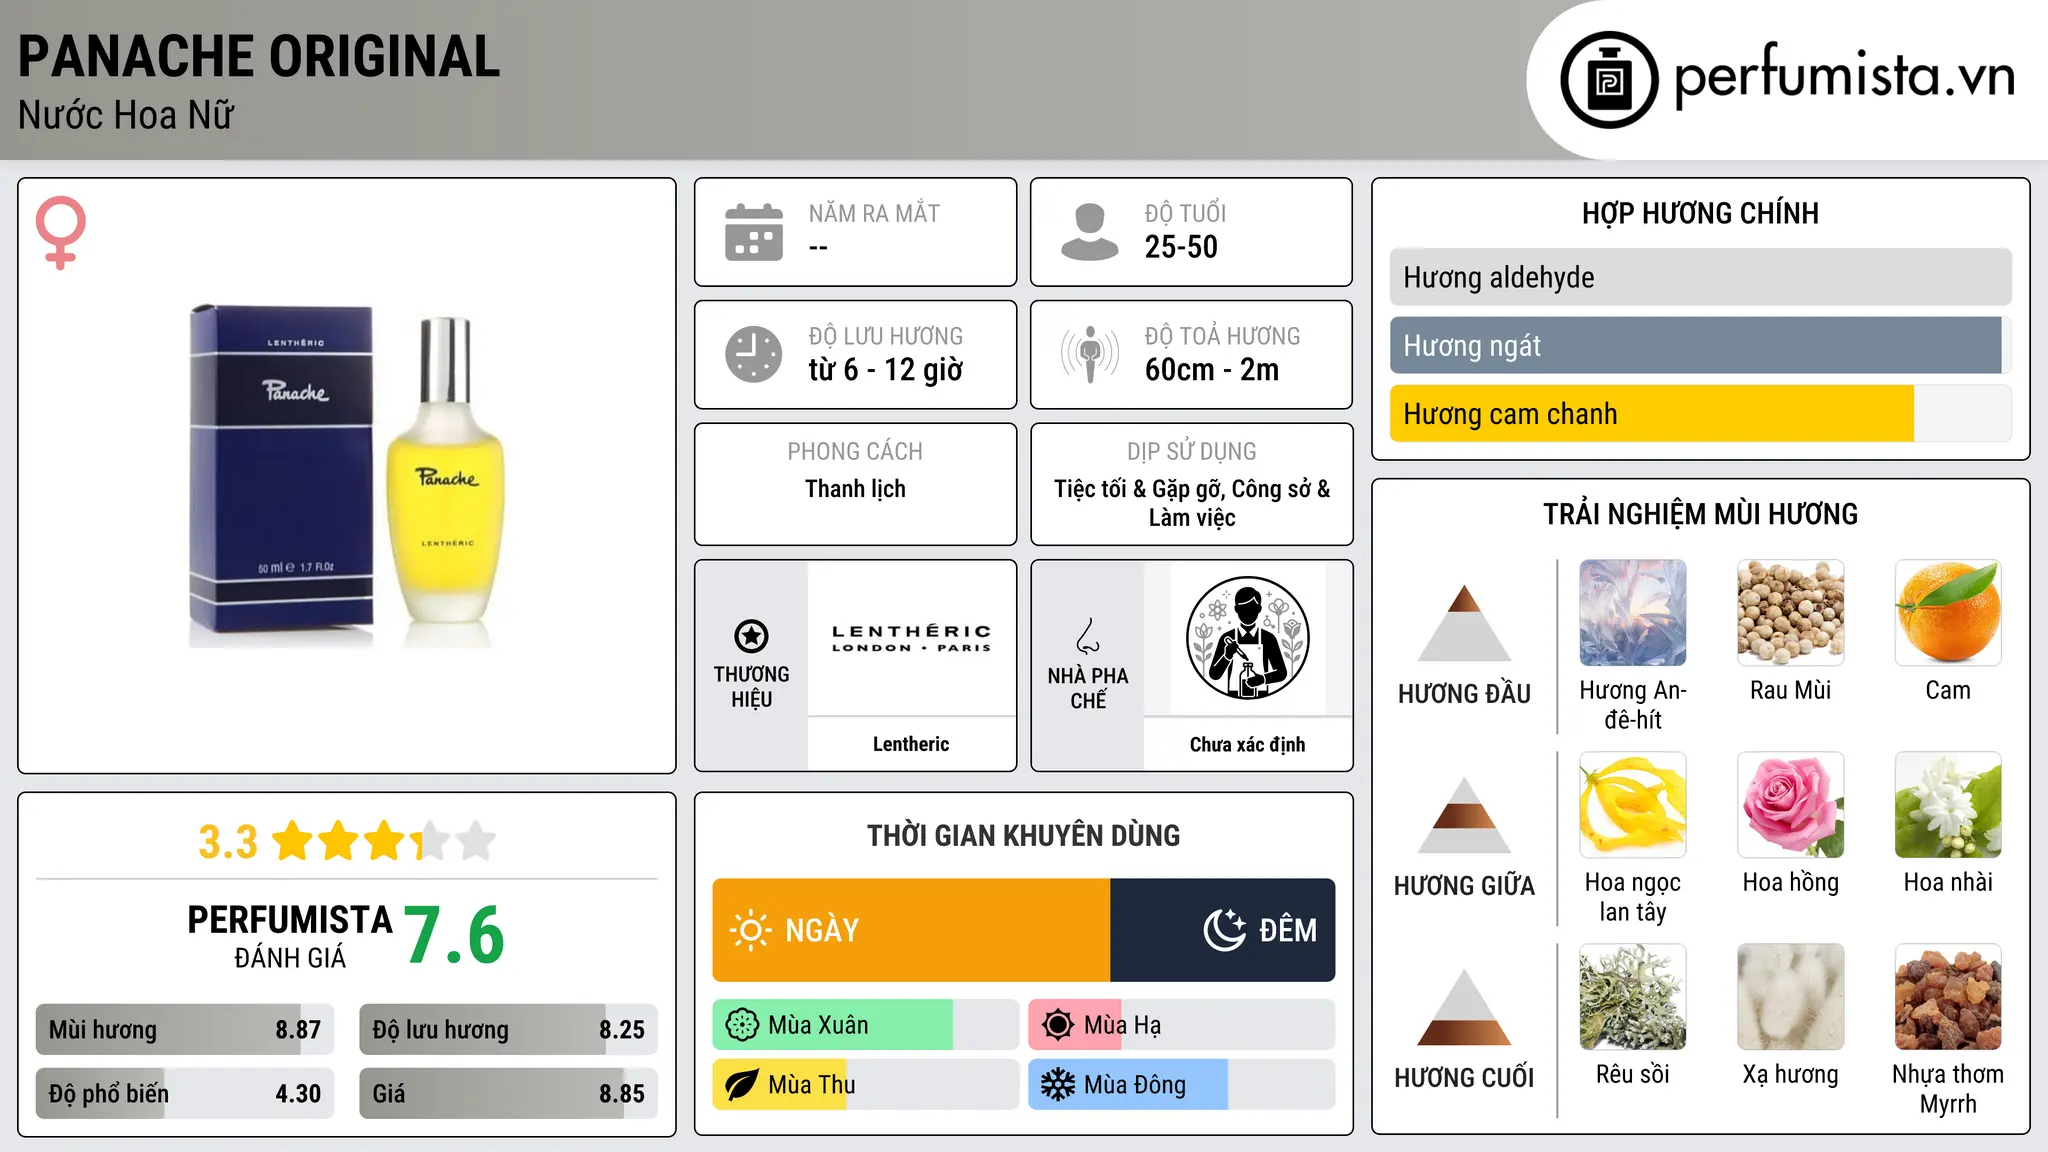The width and height of the screenshot is (2048, 1152).
Task: Click the leaf icon for Mùa Thu
Action: coord(742,1085)
